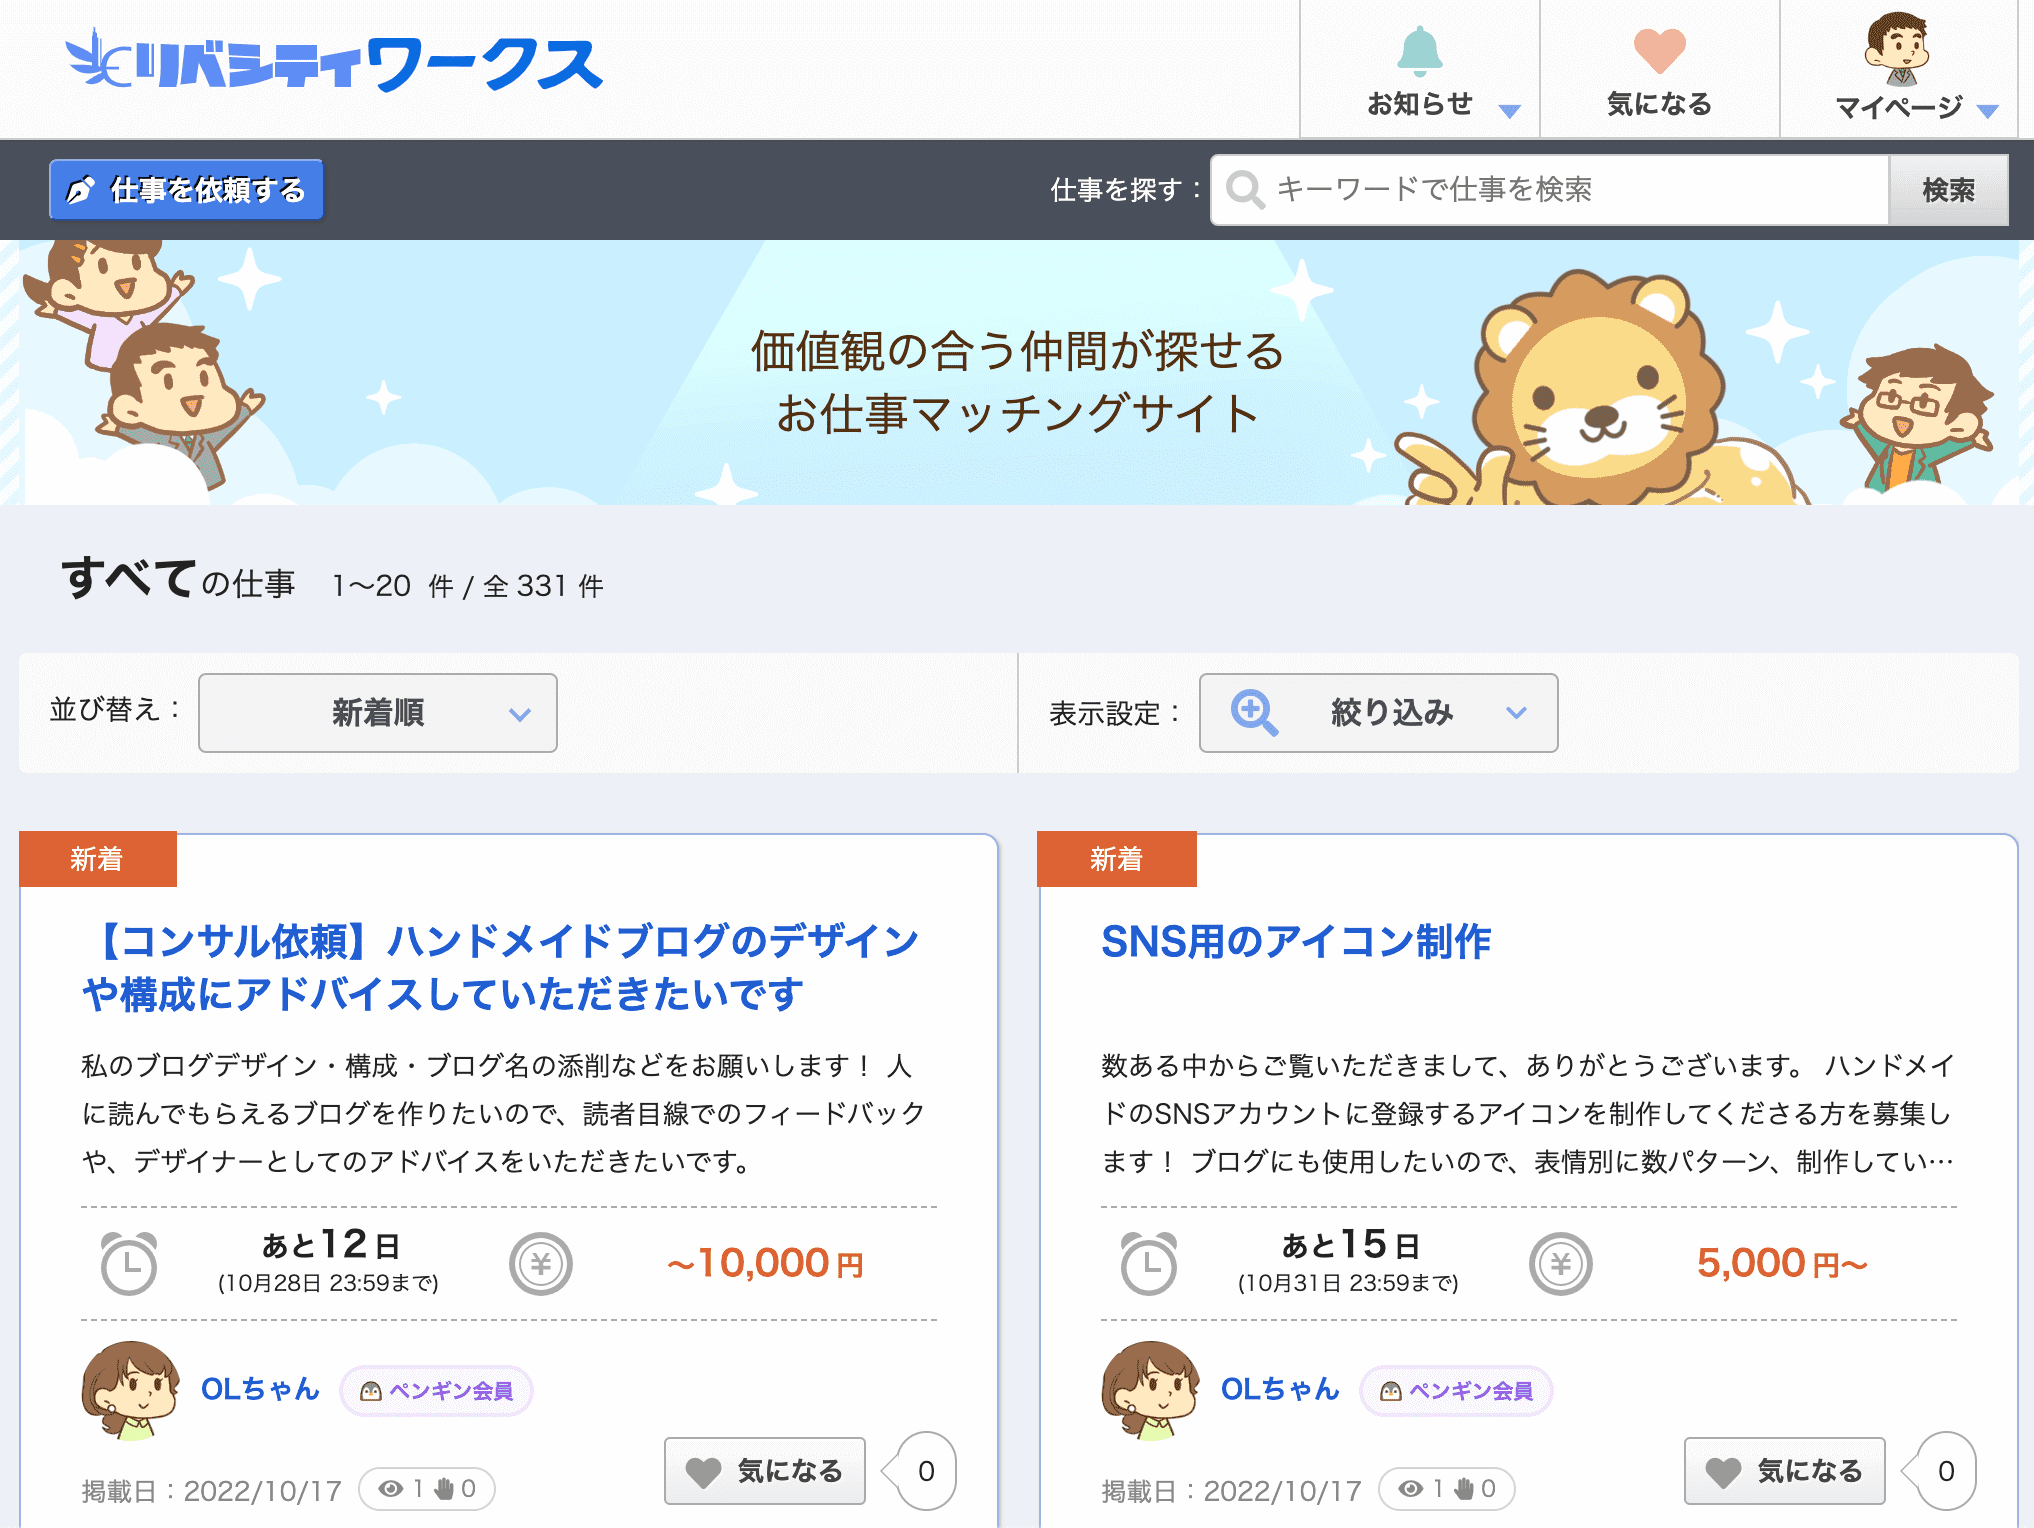Viewport: 2034px width, 1528px height.
Task: Click the alarm clock icon on first job card
Action: (x=129, y=1264)
